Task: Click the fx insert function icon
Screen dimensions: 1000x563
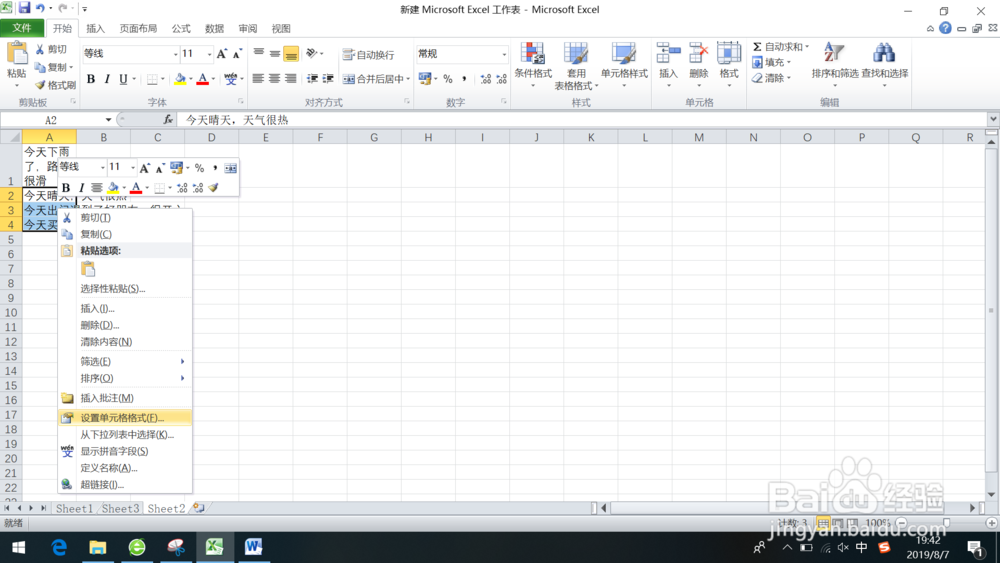Action: click(168, 120)
